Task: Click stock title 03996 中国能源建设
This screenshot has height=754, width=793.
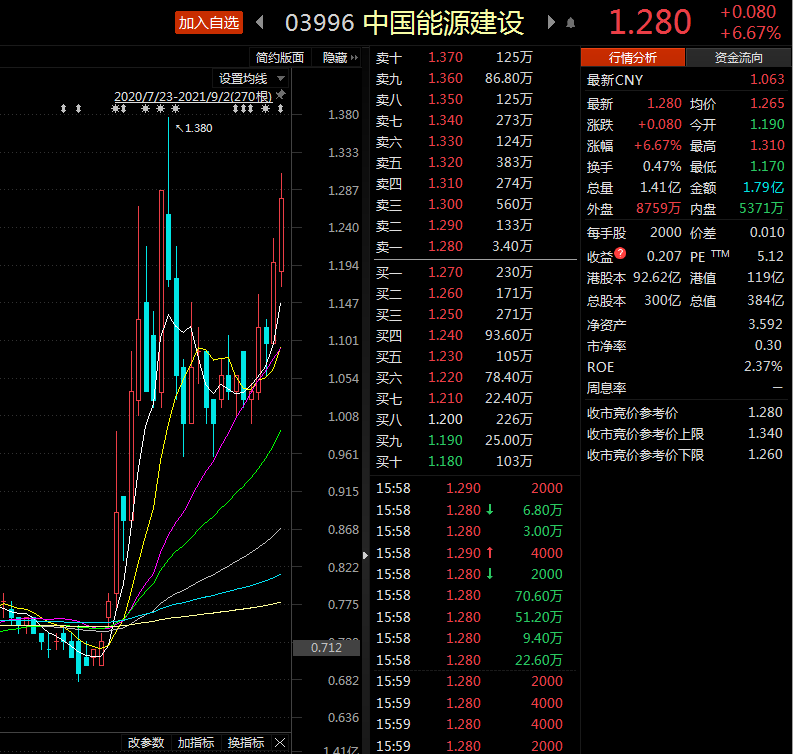Action: tap(404, 23)
